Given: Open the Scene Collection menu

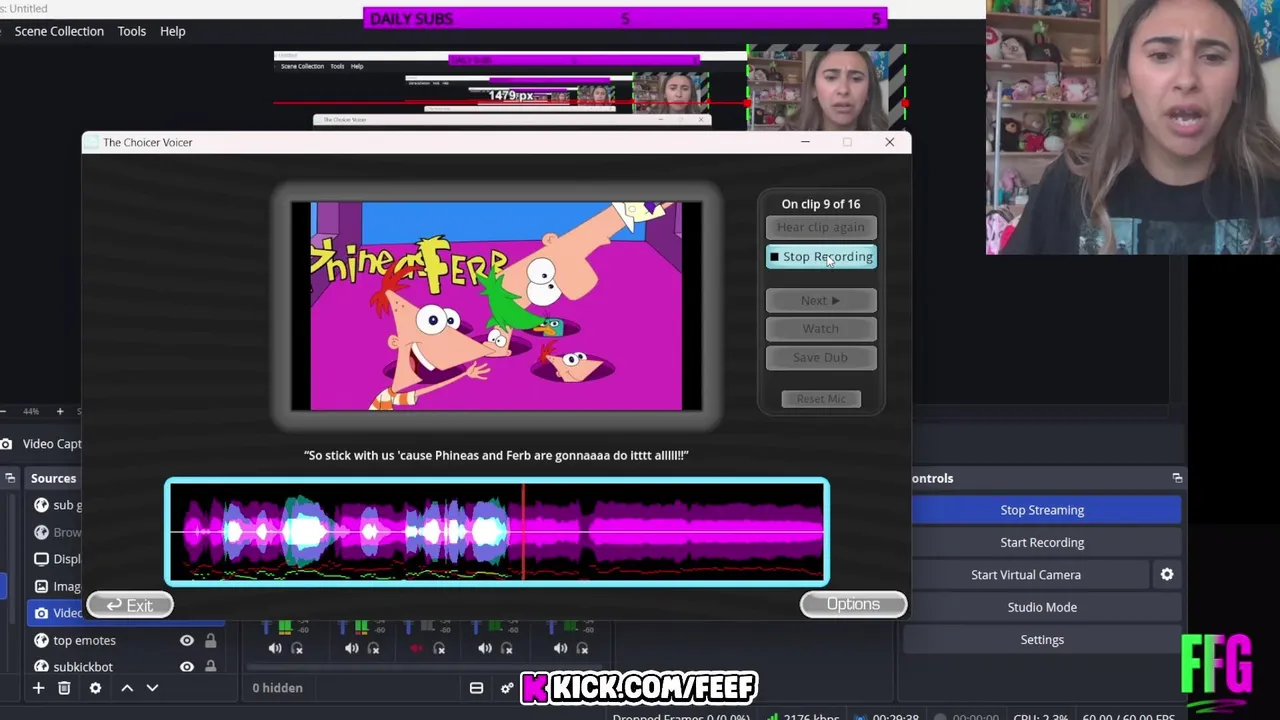Looking at the screenshot, I should [59, 31].
